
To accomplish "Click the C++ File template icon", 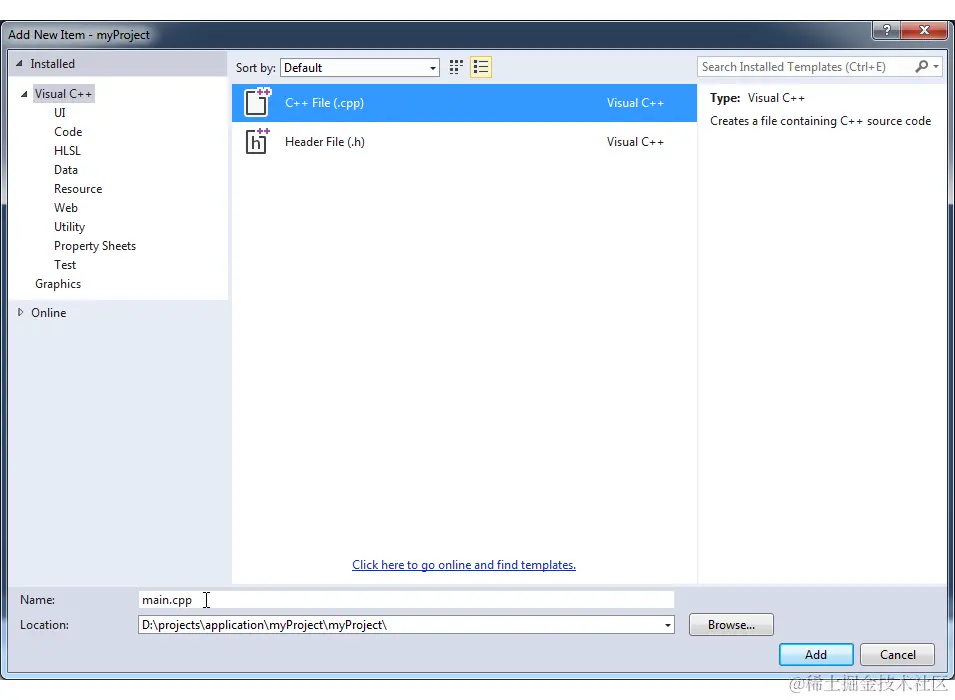I will point(257,102).
